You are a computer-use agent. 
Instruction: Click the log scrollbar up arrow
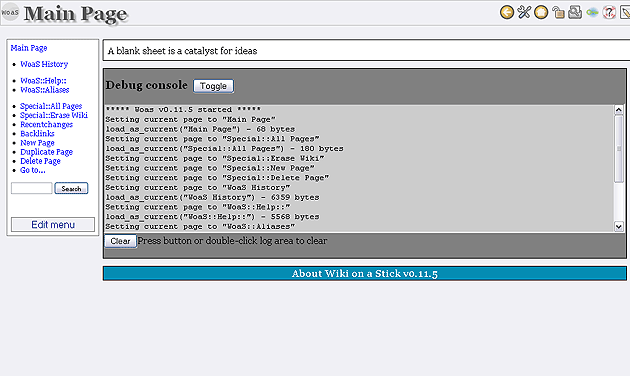click(x=619, y=110)
